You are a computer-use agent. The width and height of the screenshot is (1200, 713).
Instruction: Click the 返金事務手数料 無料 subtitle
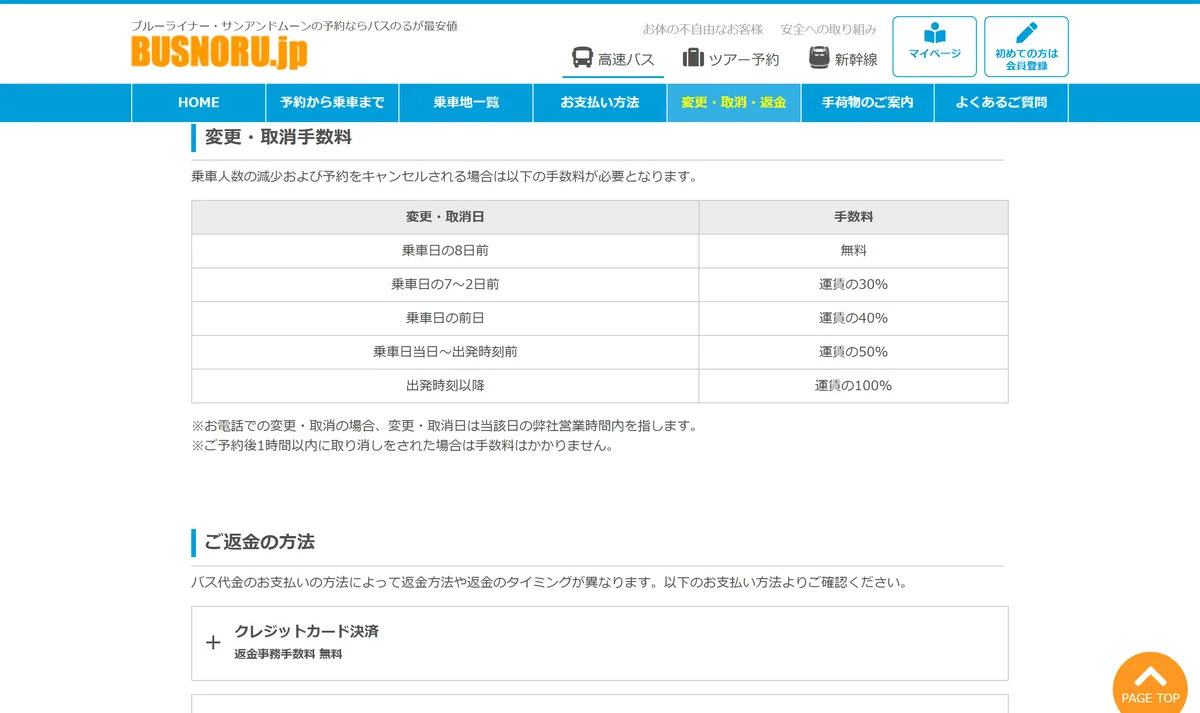tap(288, 654)
